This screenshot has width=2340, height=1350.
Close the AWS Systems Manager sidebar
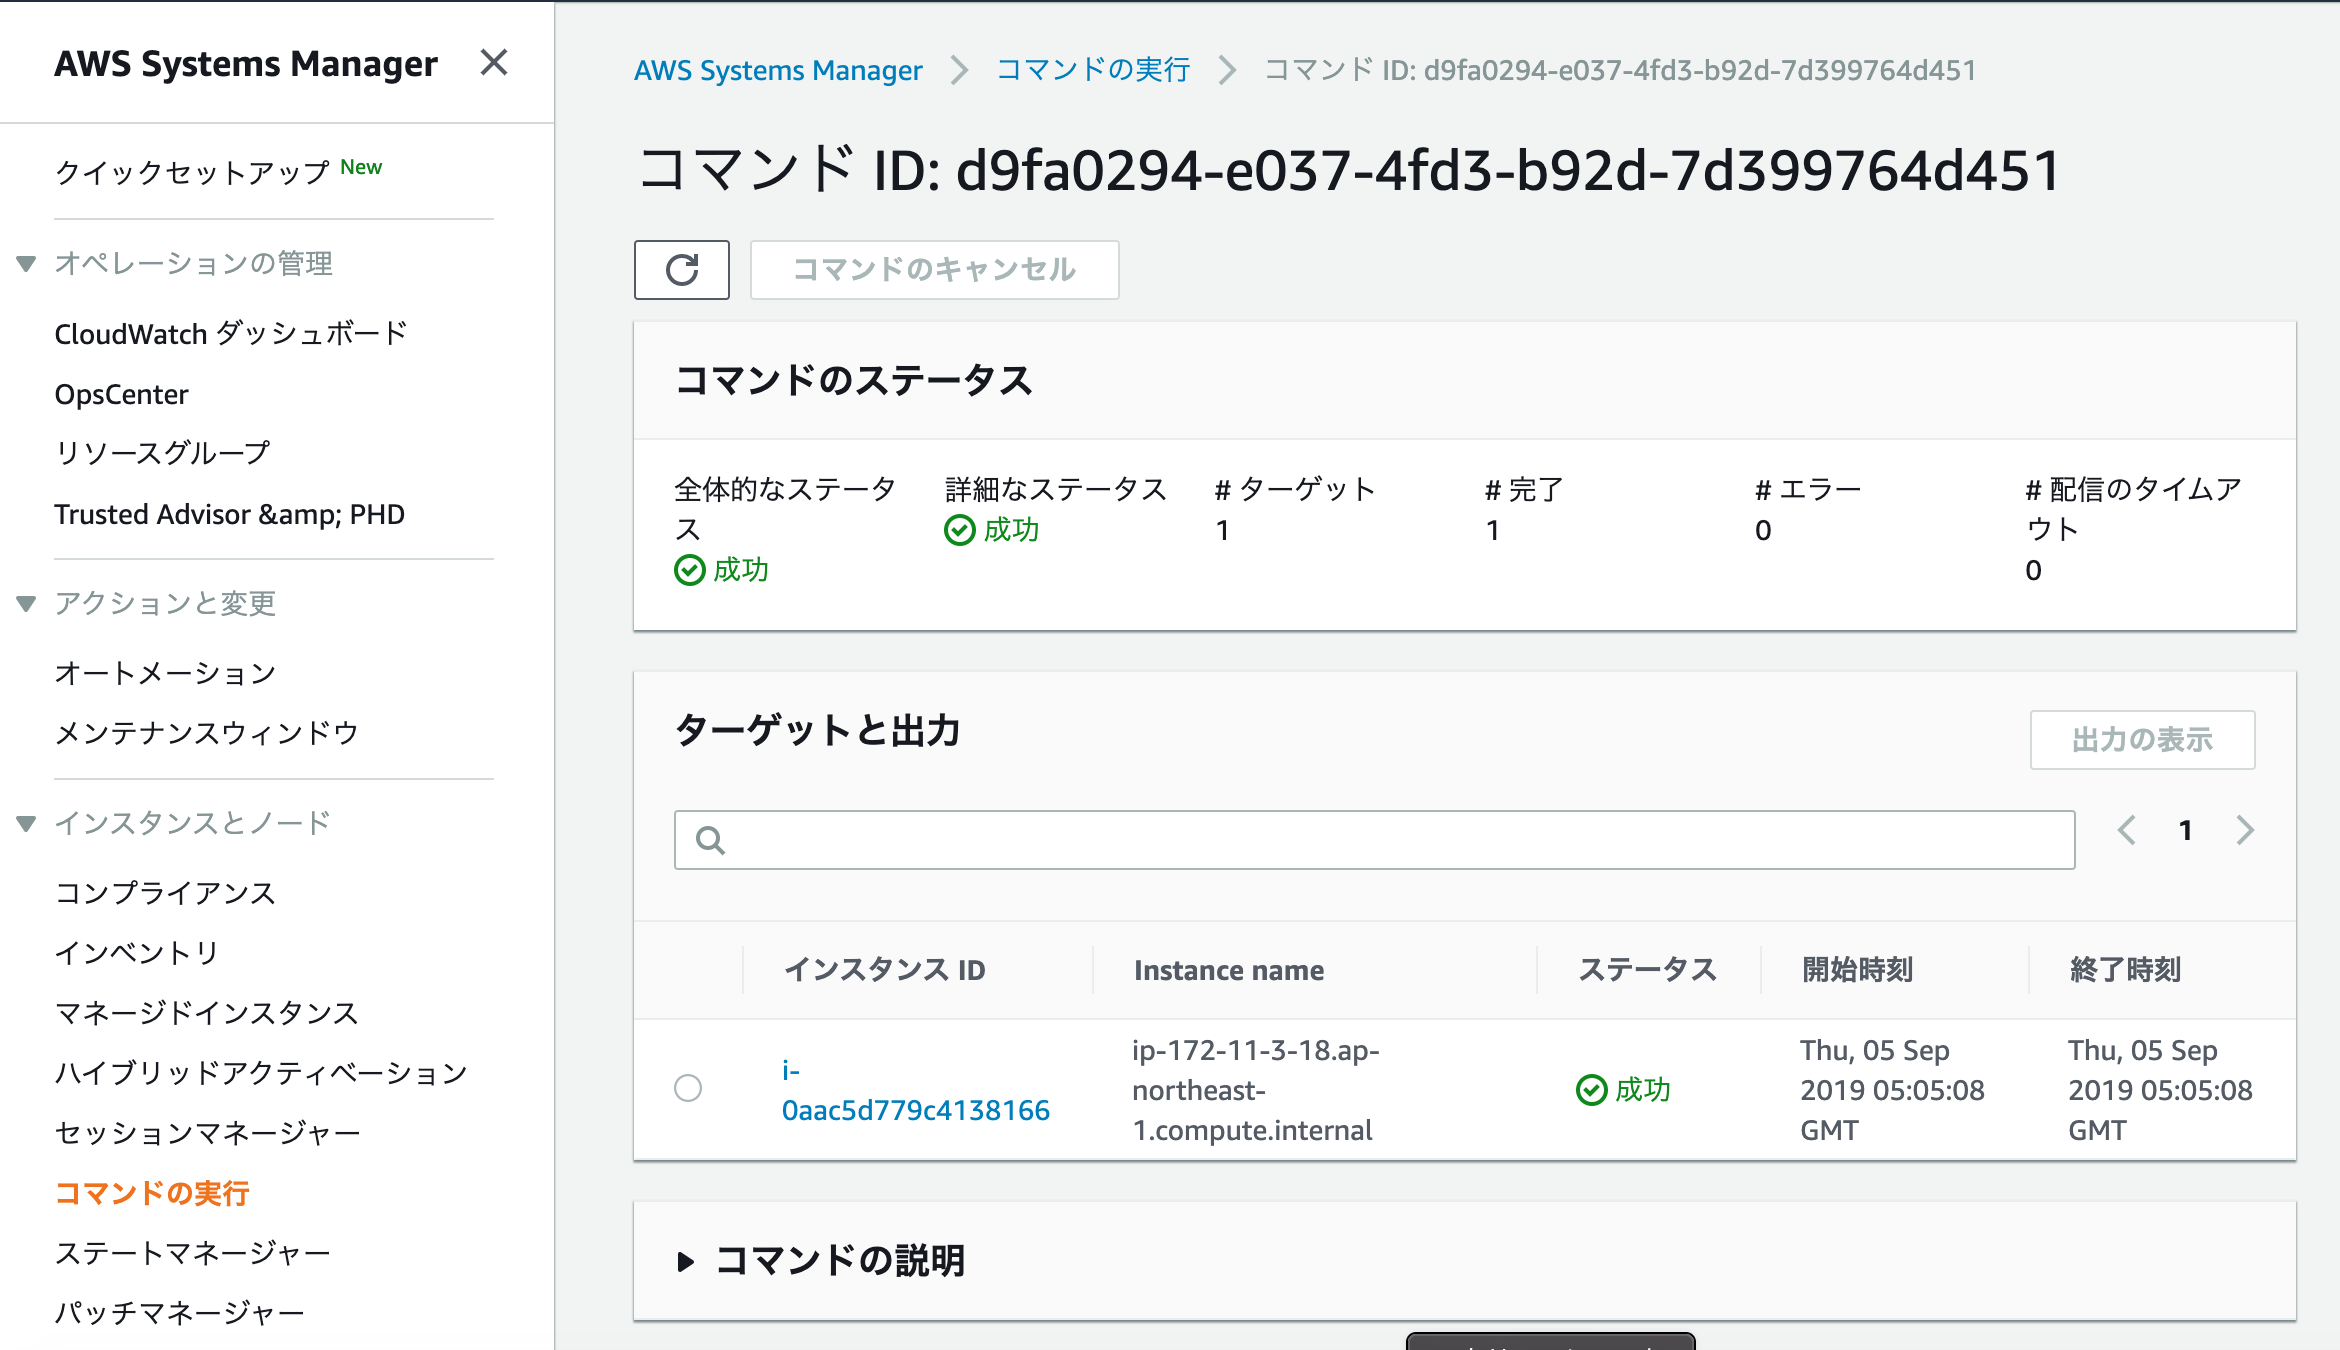point(494,63)
